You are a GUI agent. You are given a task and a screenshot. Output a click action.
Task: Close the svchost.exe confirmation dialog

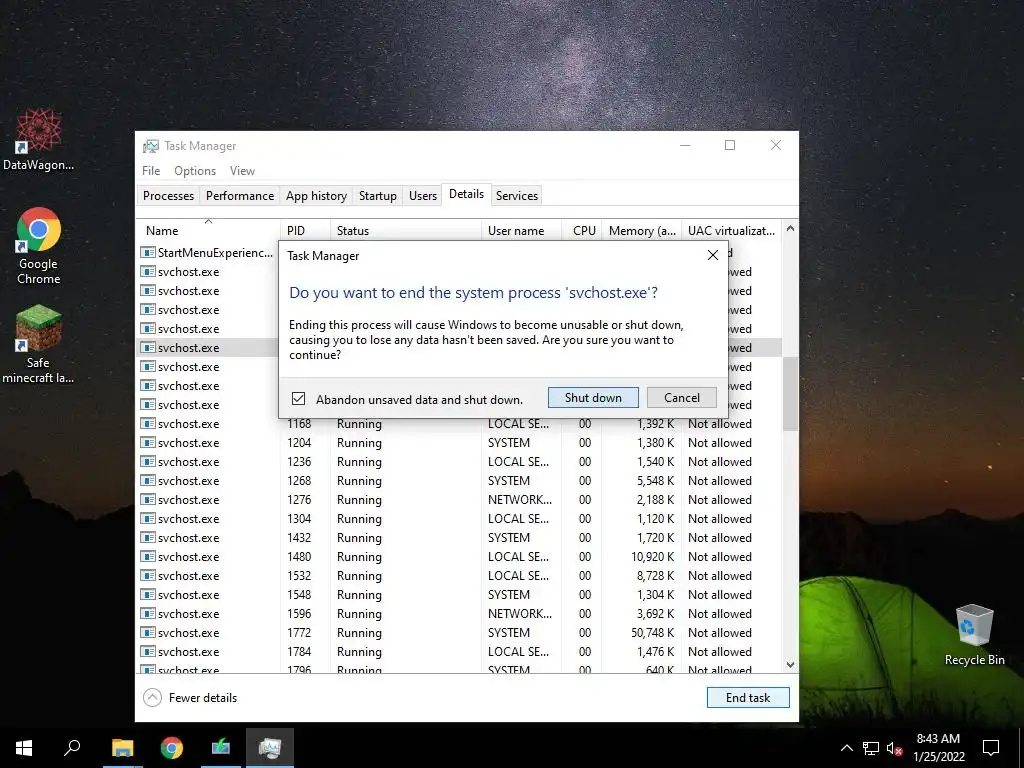(712, 255)
